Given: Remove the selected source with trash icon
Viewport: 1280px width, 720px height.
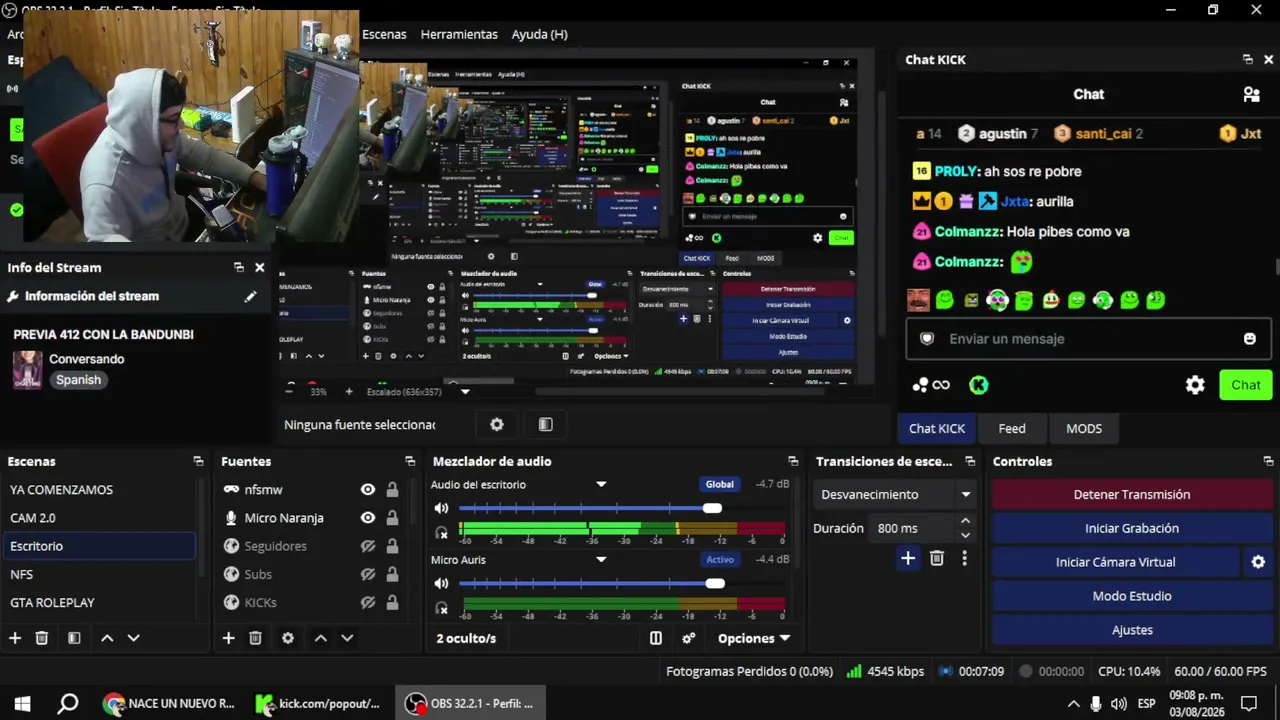Looking at the screenshot, I should coord(255,638).
